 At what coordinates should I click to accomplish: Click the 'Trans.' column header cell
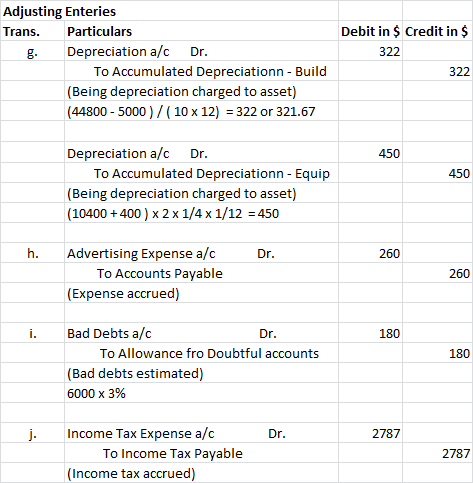point(32,31)
